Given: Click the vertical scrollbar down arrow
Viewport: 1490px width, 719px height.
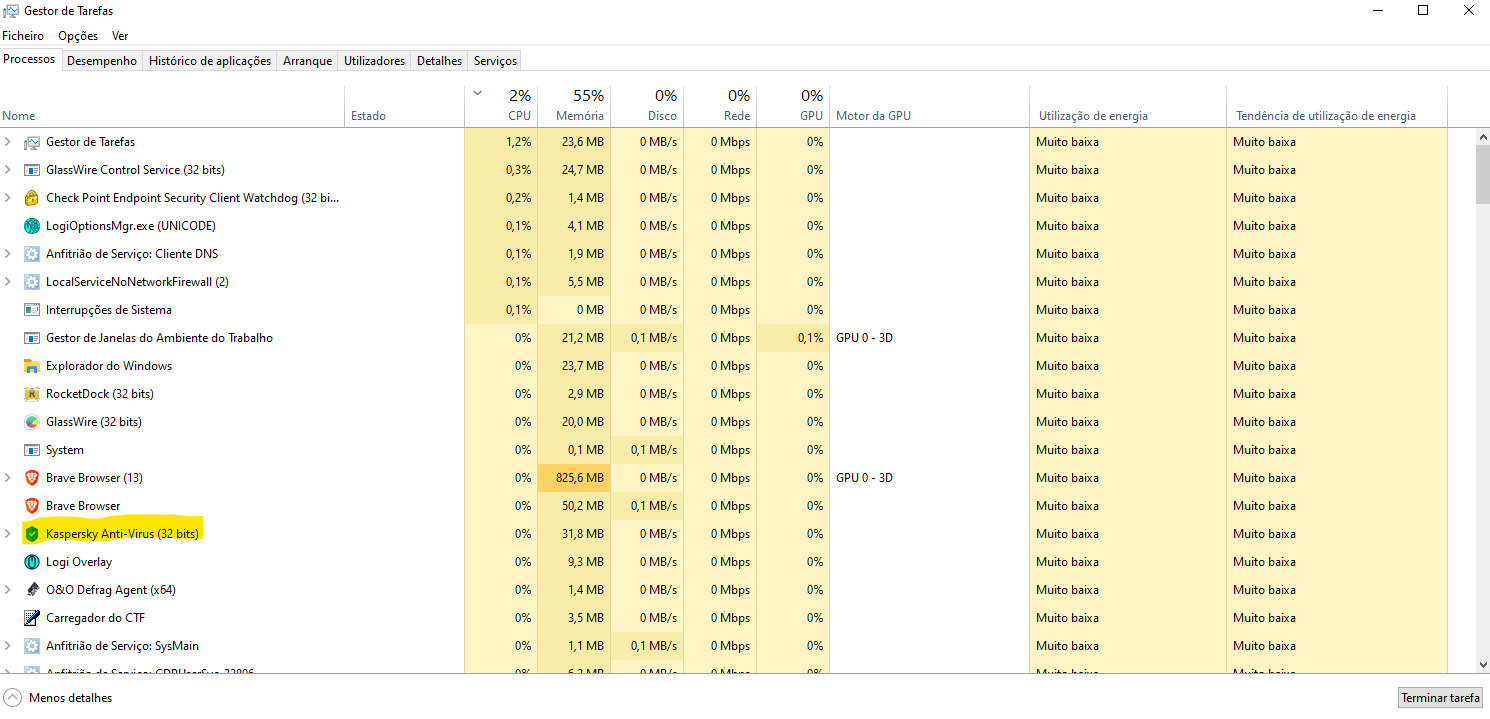Looking at the screenshot, I should (x=1482, y=663).
